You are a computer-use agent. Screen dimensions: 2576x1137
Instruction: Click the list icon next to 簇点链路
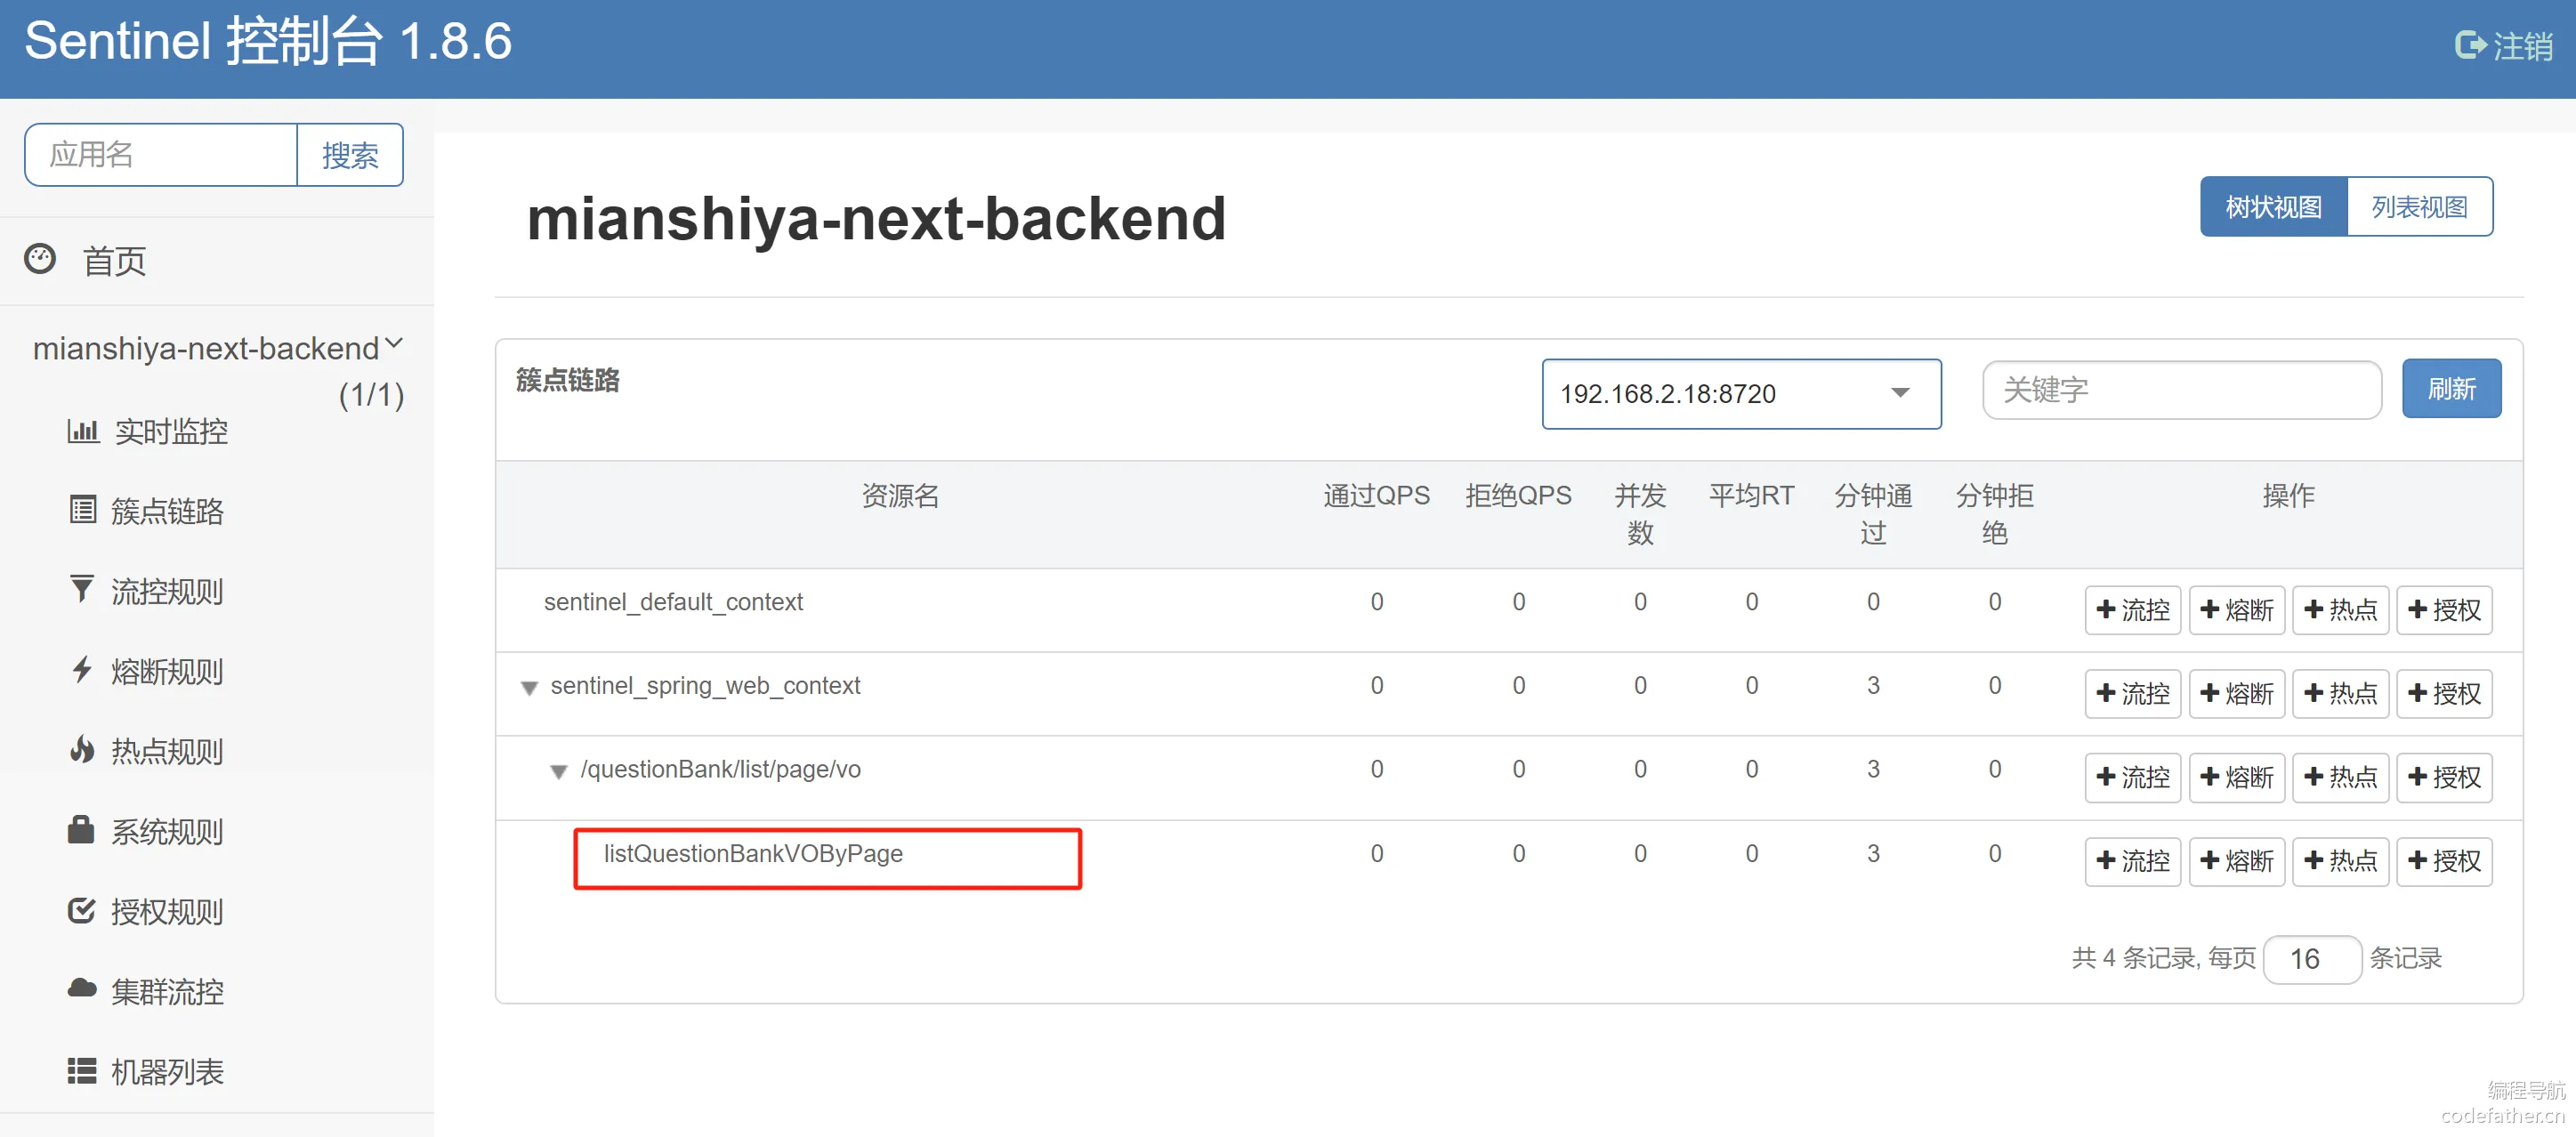(x=82, y=510)
